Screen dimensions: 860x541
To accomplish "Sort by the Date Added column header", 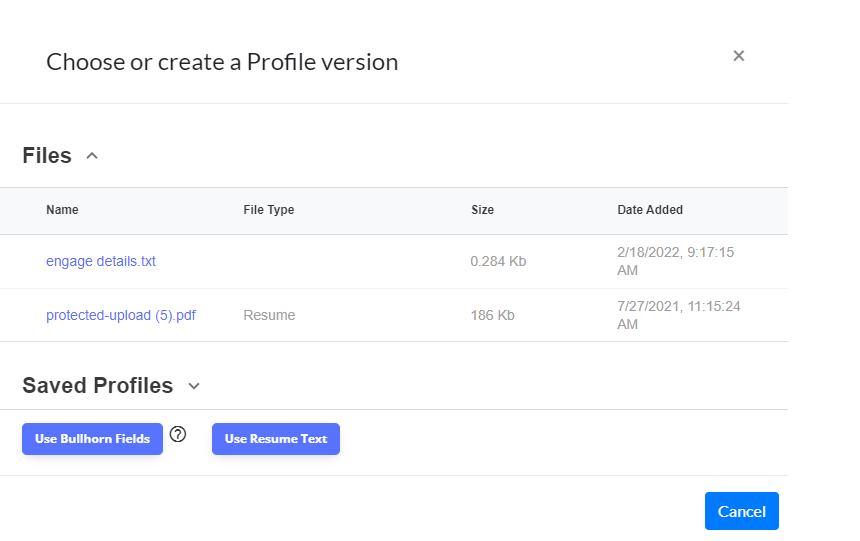I will (x=650, y=210).
